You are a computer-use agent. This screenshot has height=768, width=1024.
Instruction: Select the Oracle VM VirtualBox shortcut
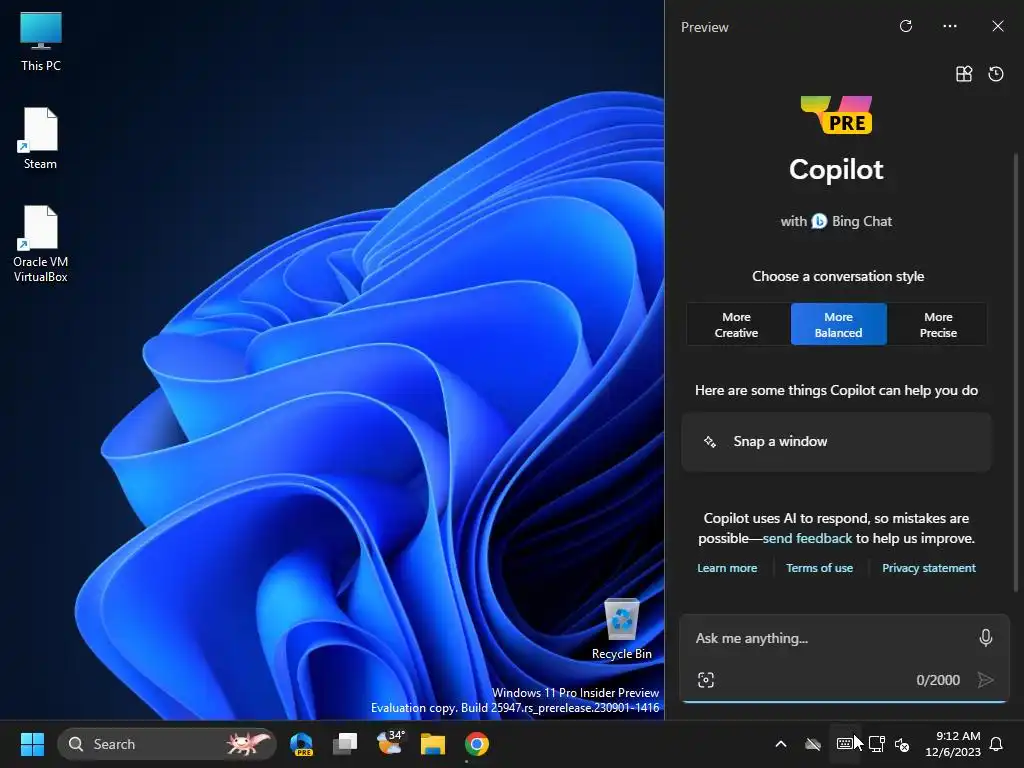40,244
